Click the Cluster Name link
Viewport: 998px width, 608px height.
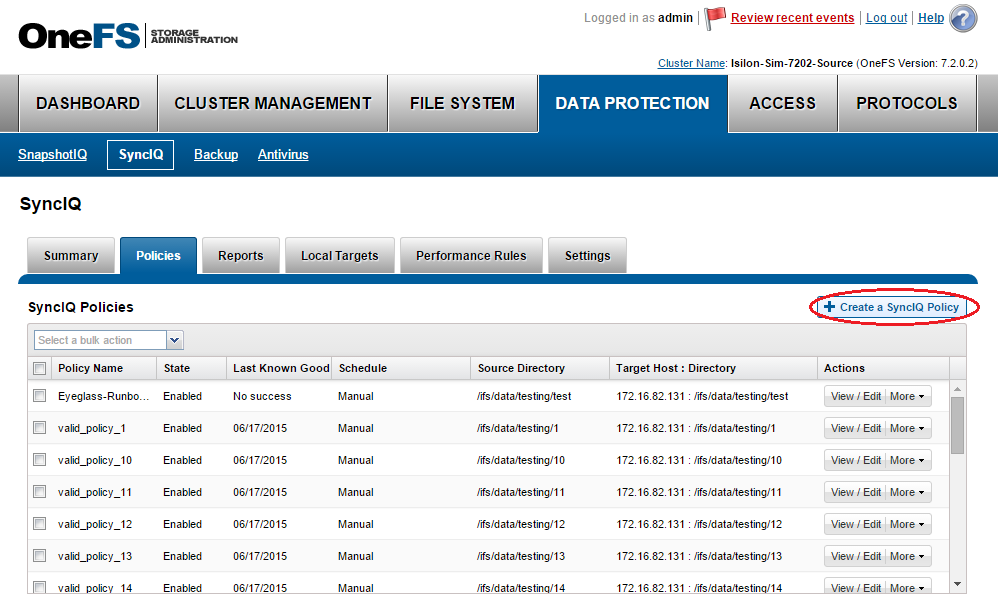pyautogui.click(x=691, y=63)
